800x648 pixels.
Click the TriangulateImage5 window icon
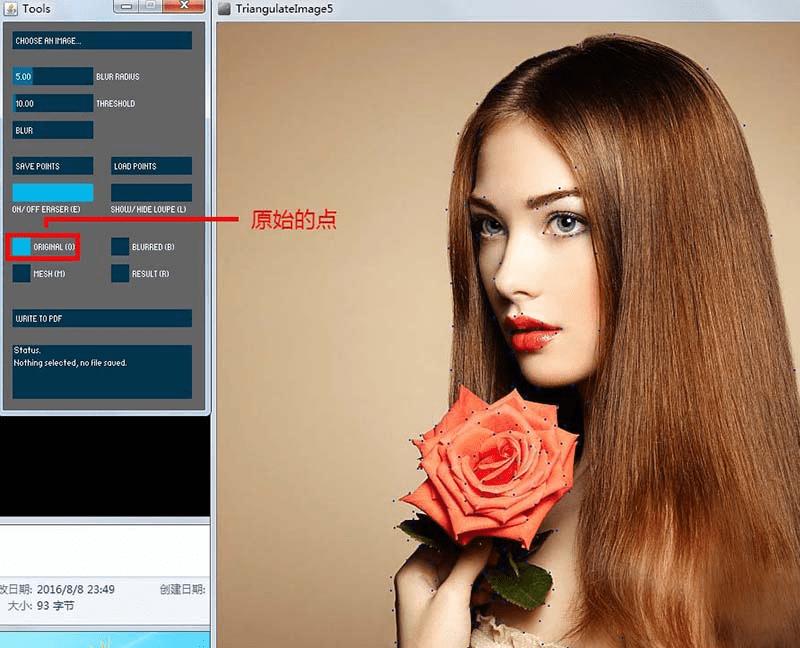click(x=224, y=9)
